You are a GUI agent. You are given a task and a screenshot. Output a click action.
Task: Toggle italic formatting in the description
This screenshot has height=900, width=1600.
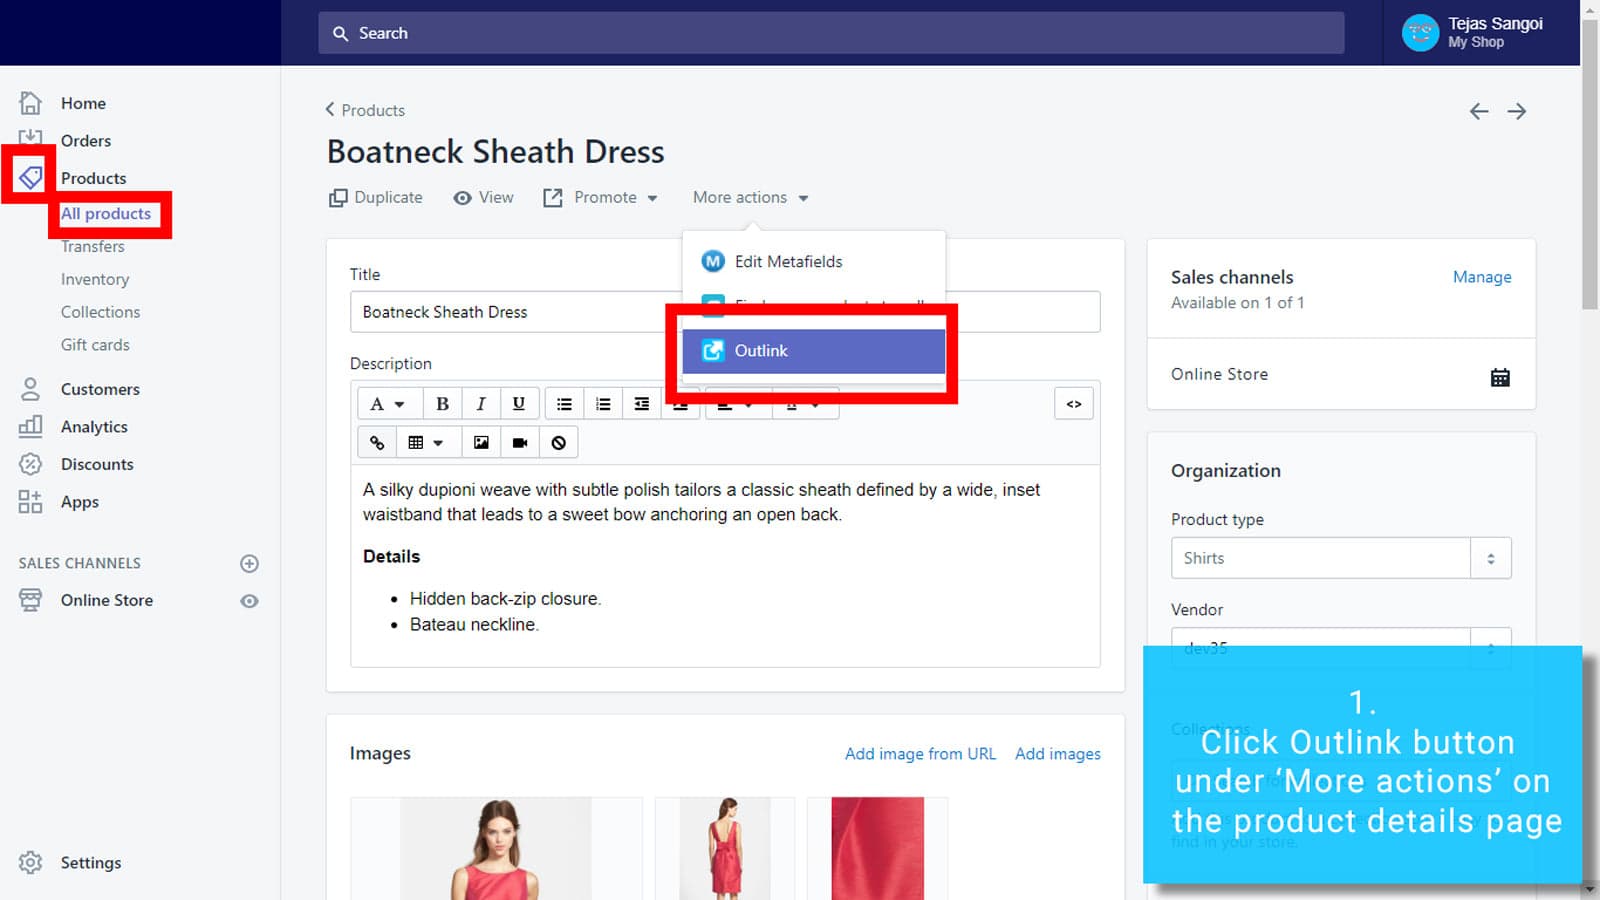[x=480, y=403]
